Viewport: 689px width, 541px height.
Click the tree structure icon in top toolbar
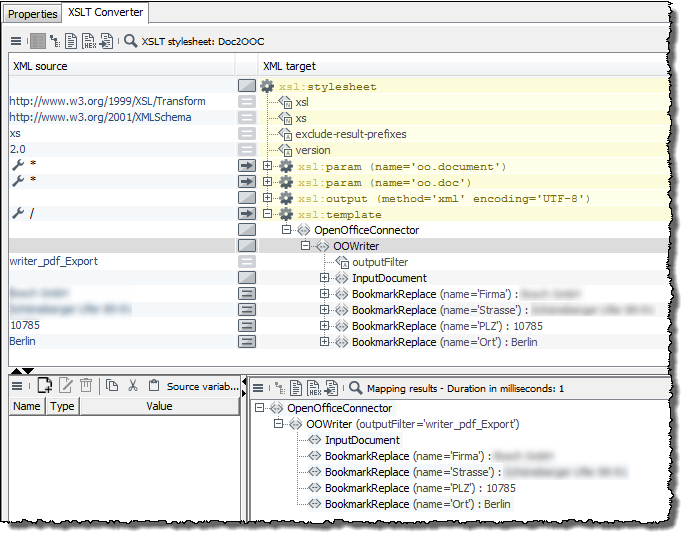pos(56,41)
